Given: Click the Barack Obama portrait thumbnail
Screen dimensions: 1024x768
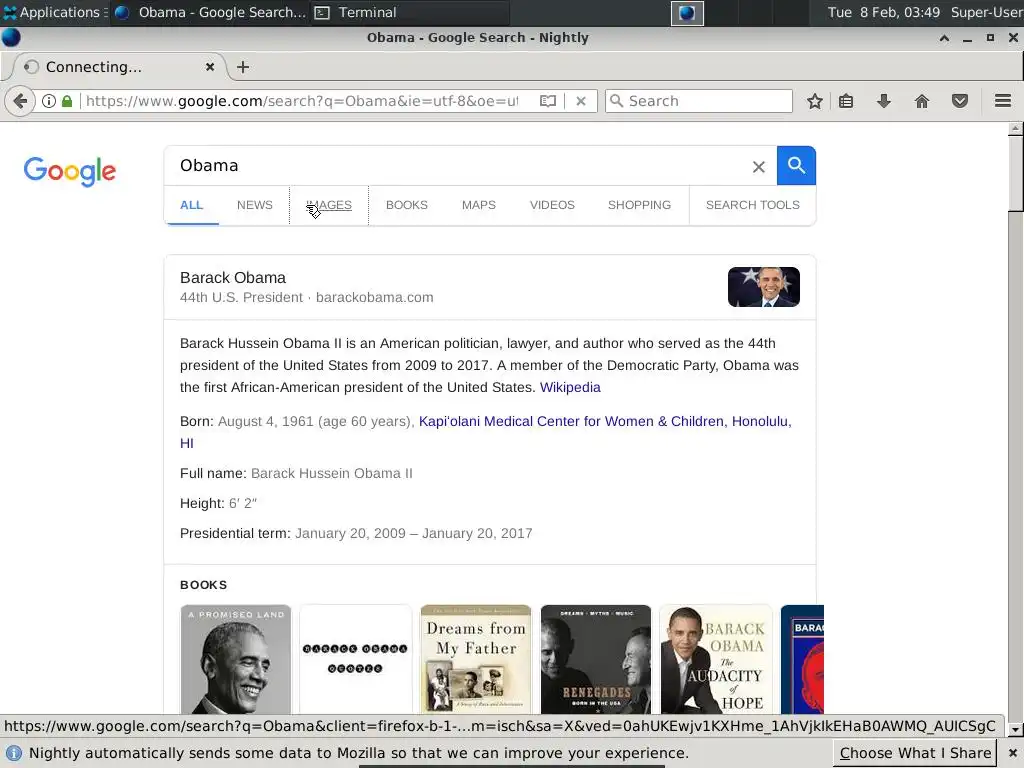Looking at the screenshot, I should [763, 287].
